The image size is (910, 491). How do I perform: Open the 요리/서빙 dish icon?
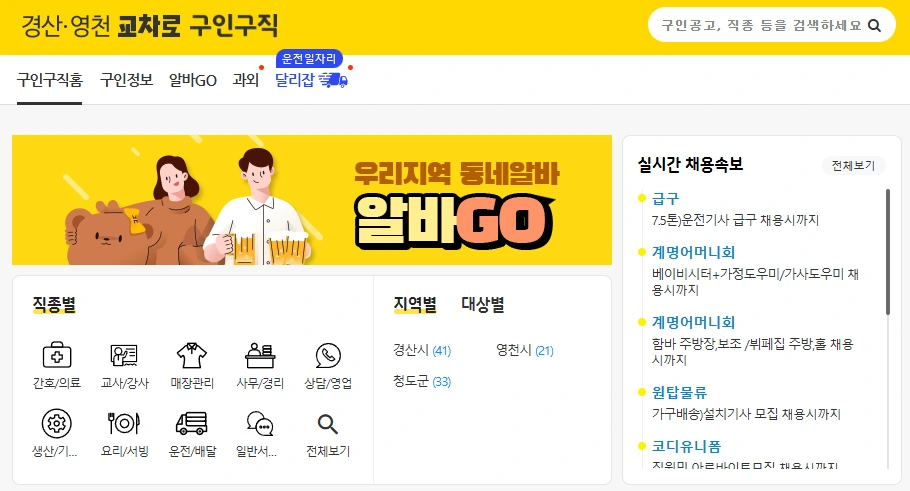coord(124,423)
